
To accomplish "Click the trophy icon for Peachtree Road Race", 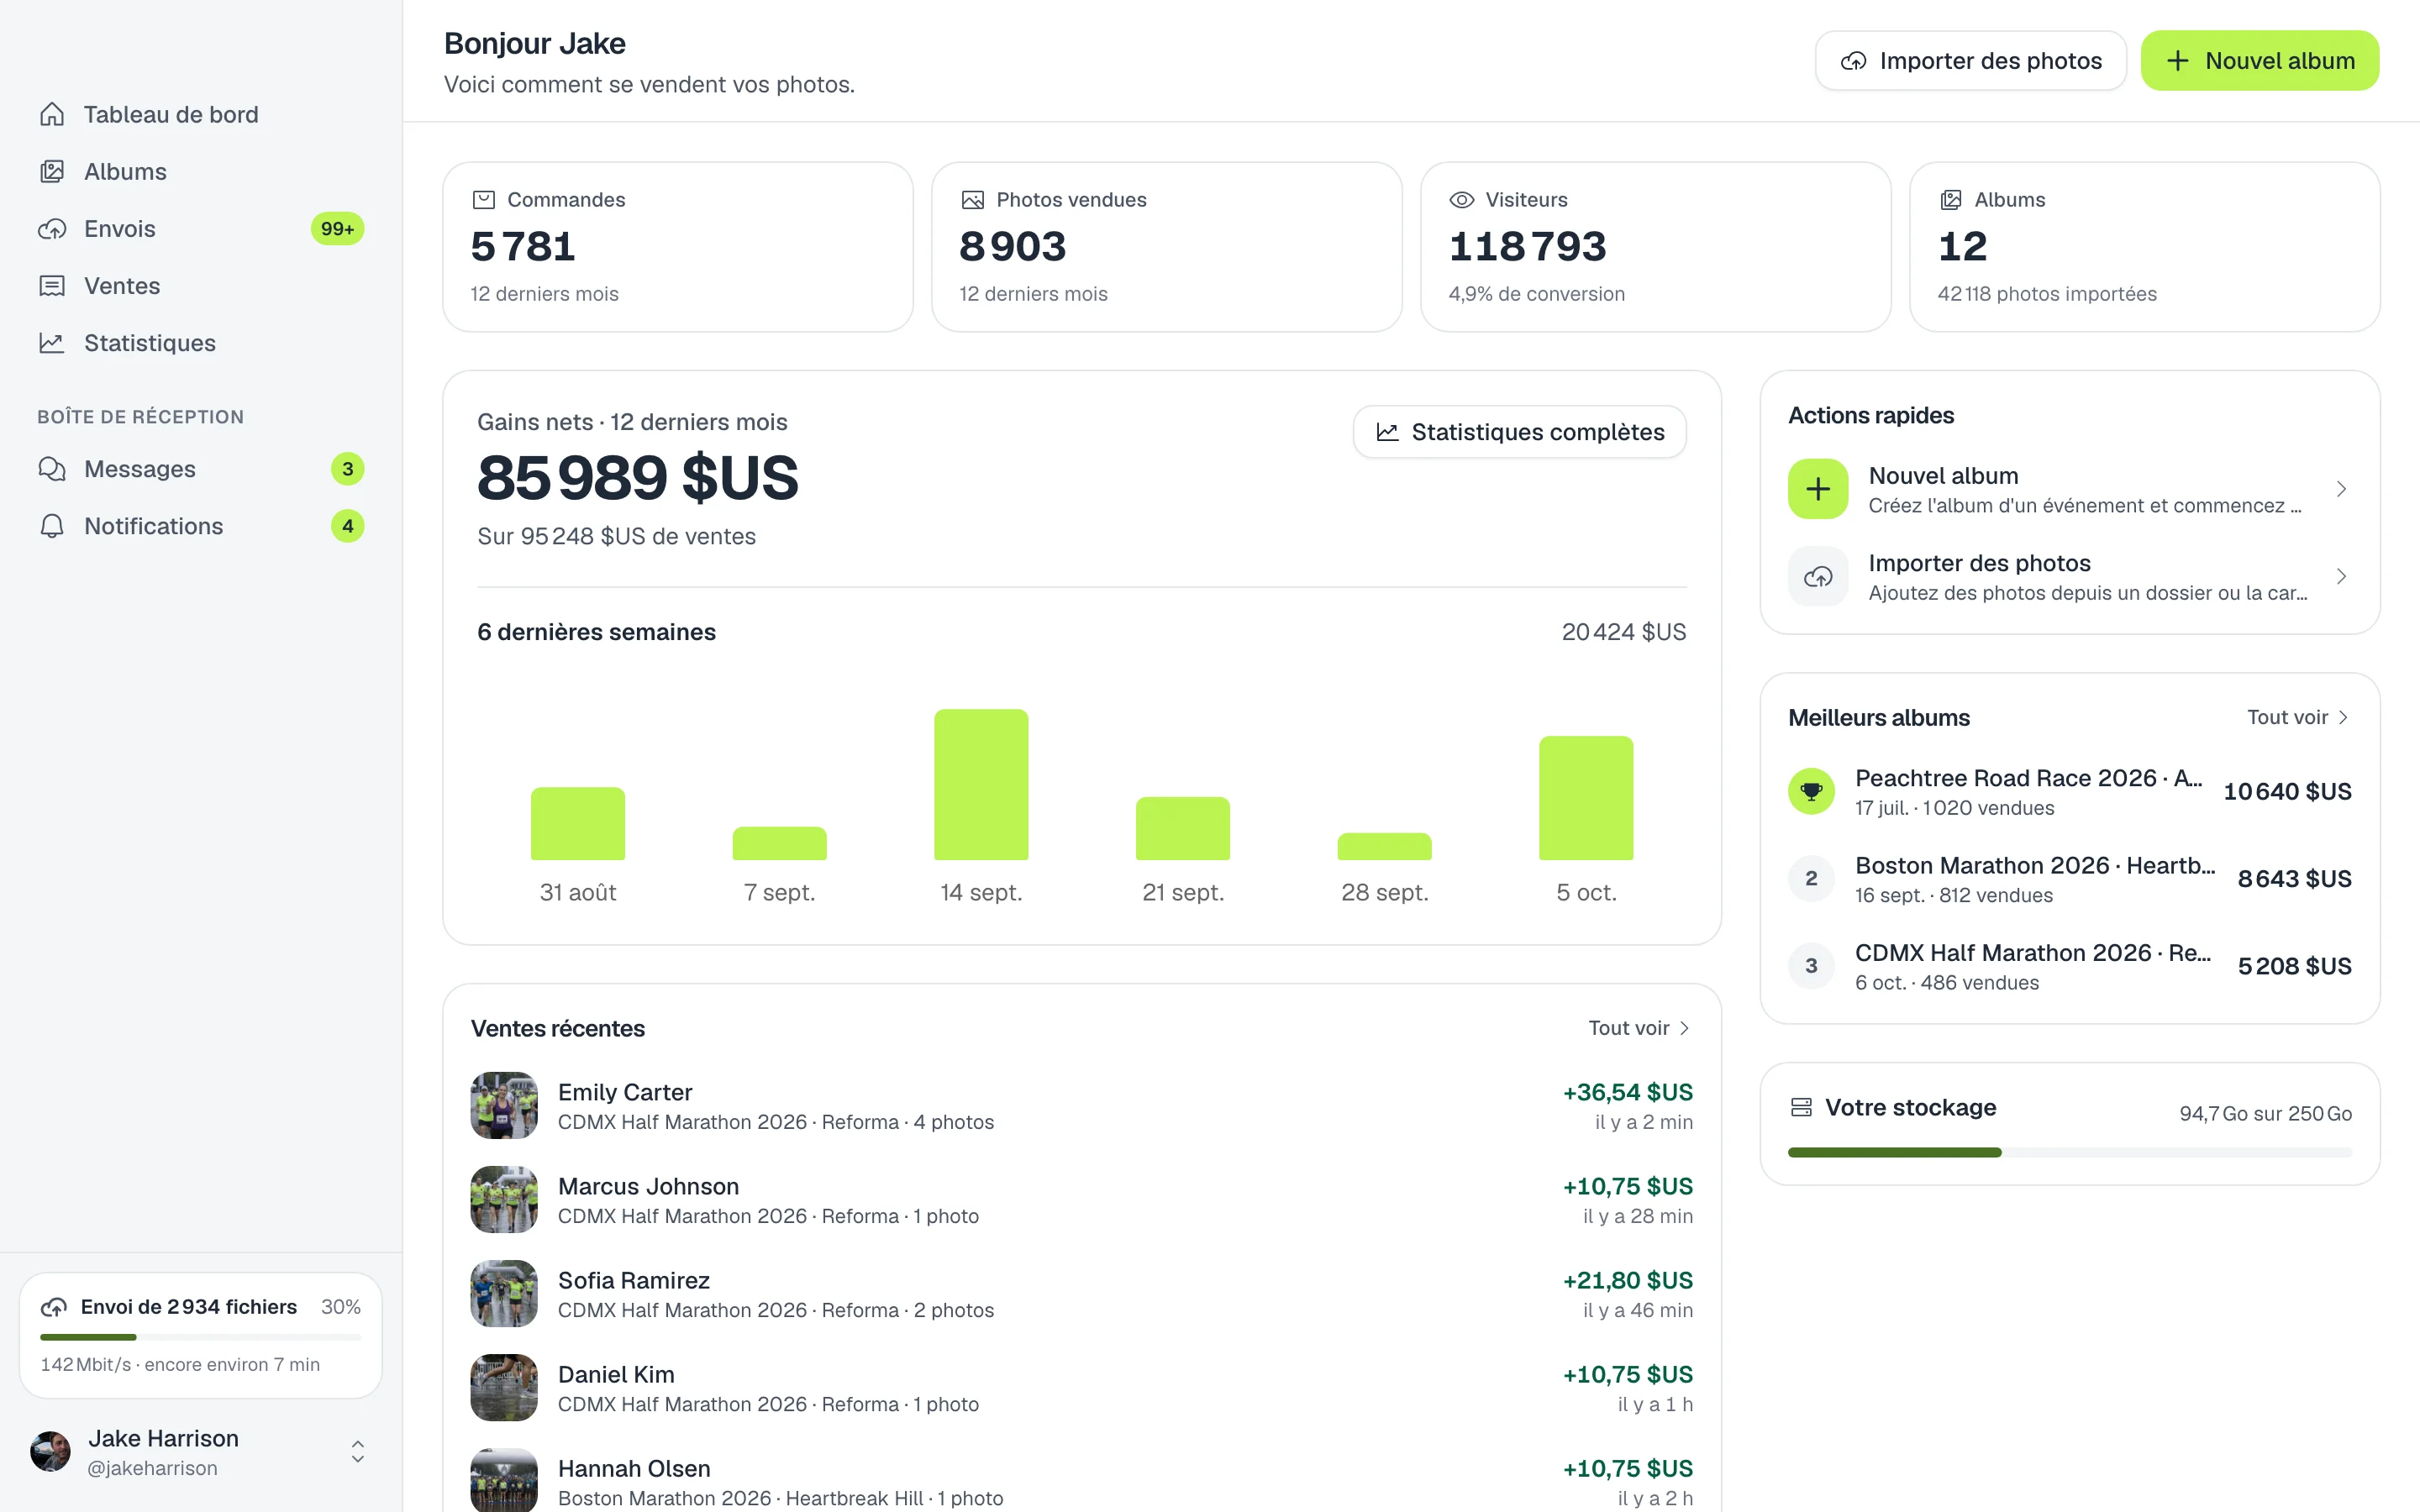I will point(1811,792).
